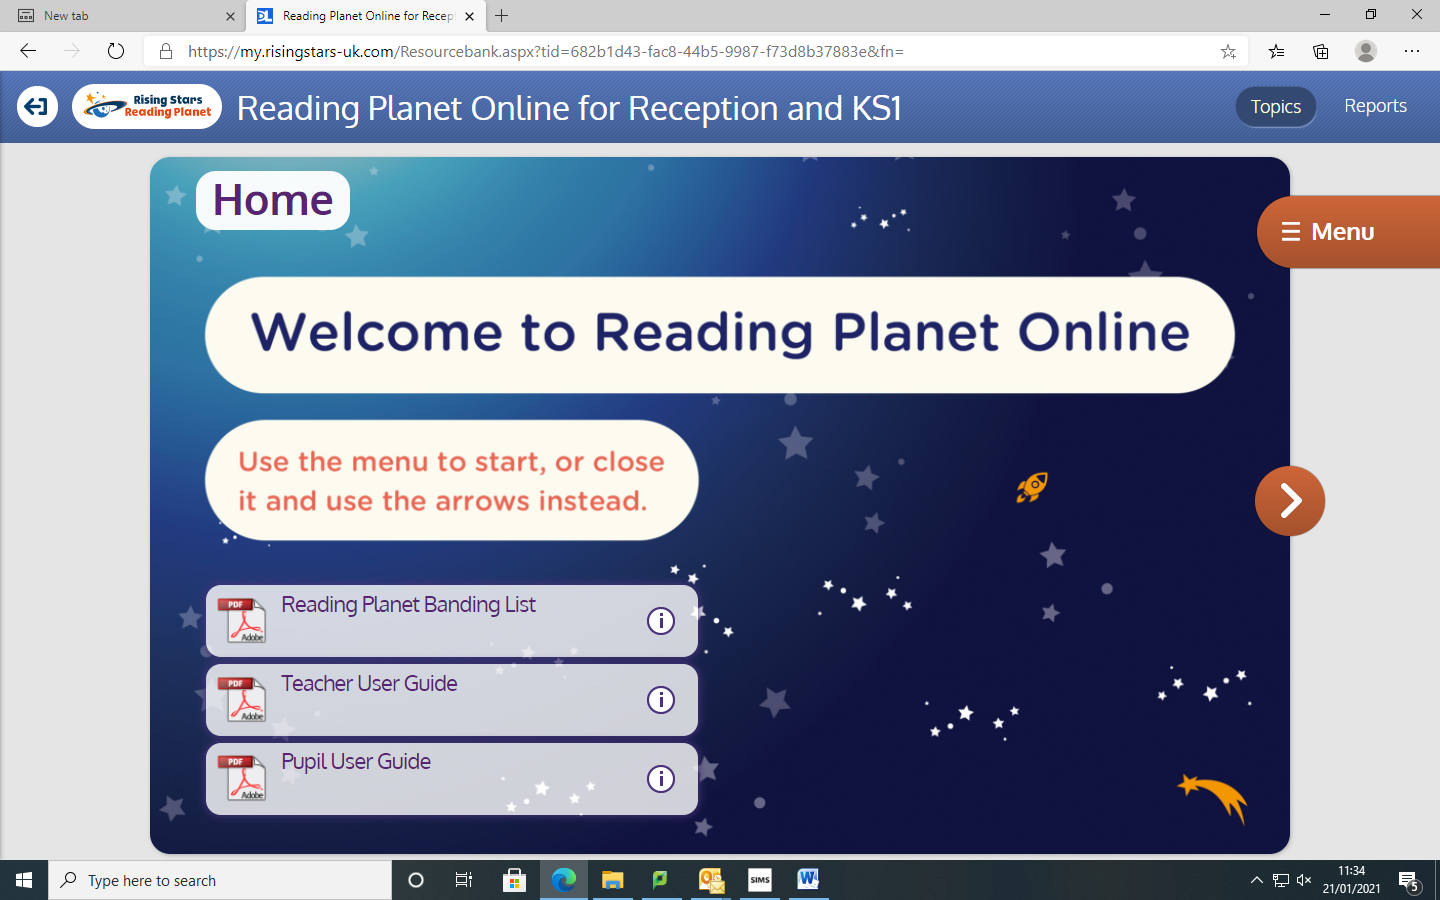Click PDF icon of Pupil User Guide

click(x=243, y=779)
